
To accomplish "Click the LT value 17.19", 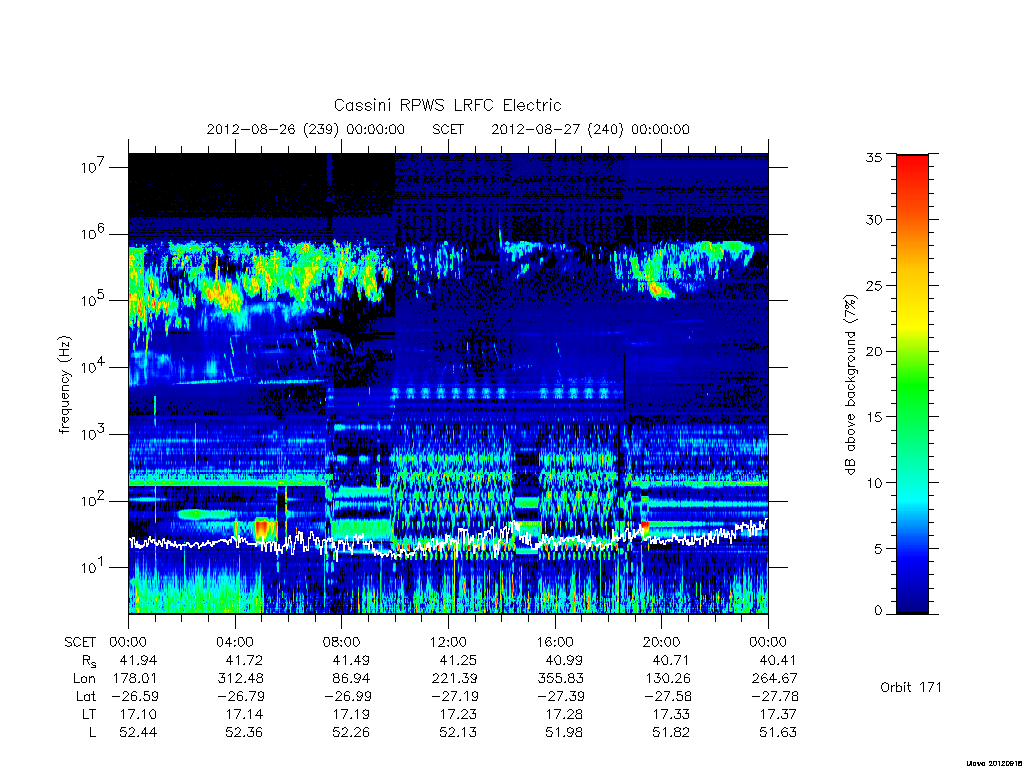I will click(x=351, y=714).
